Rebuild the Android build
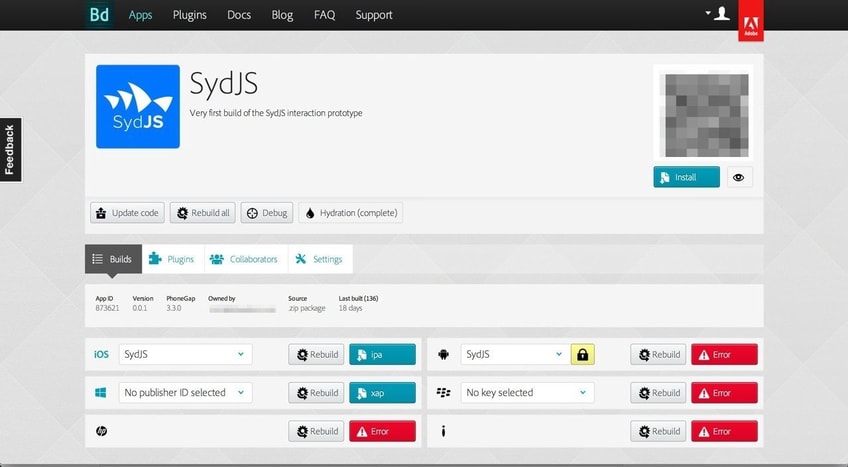848x467 pixels. pos(658,355)
